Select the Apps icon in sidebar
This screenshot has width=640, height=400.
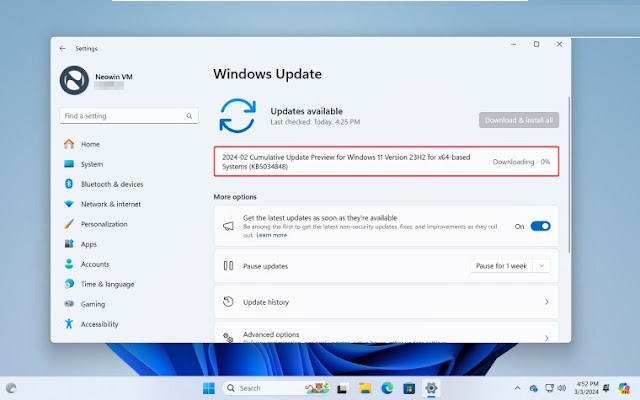(x=69, y=244)
